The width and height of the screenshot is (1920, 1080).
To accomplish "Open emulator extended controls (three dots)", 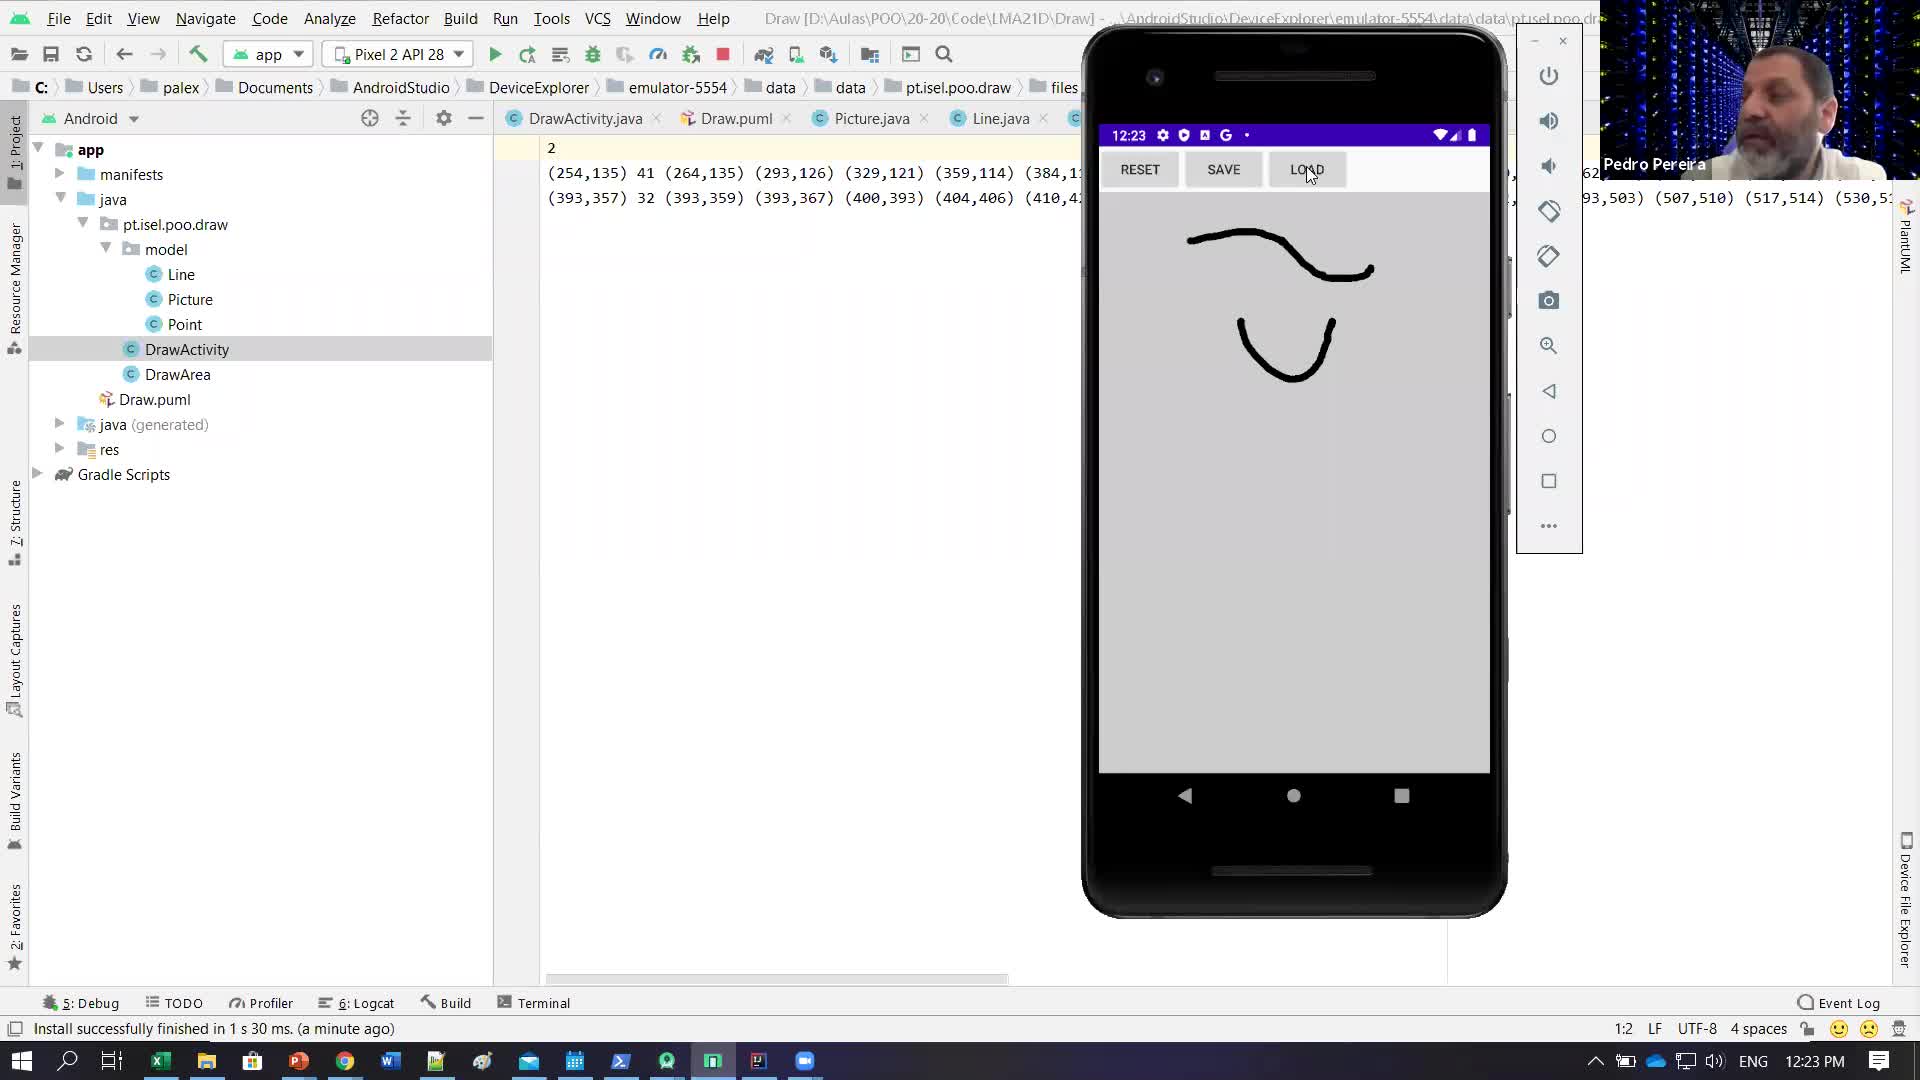I will pos(1549,526).
